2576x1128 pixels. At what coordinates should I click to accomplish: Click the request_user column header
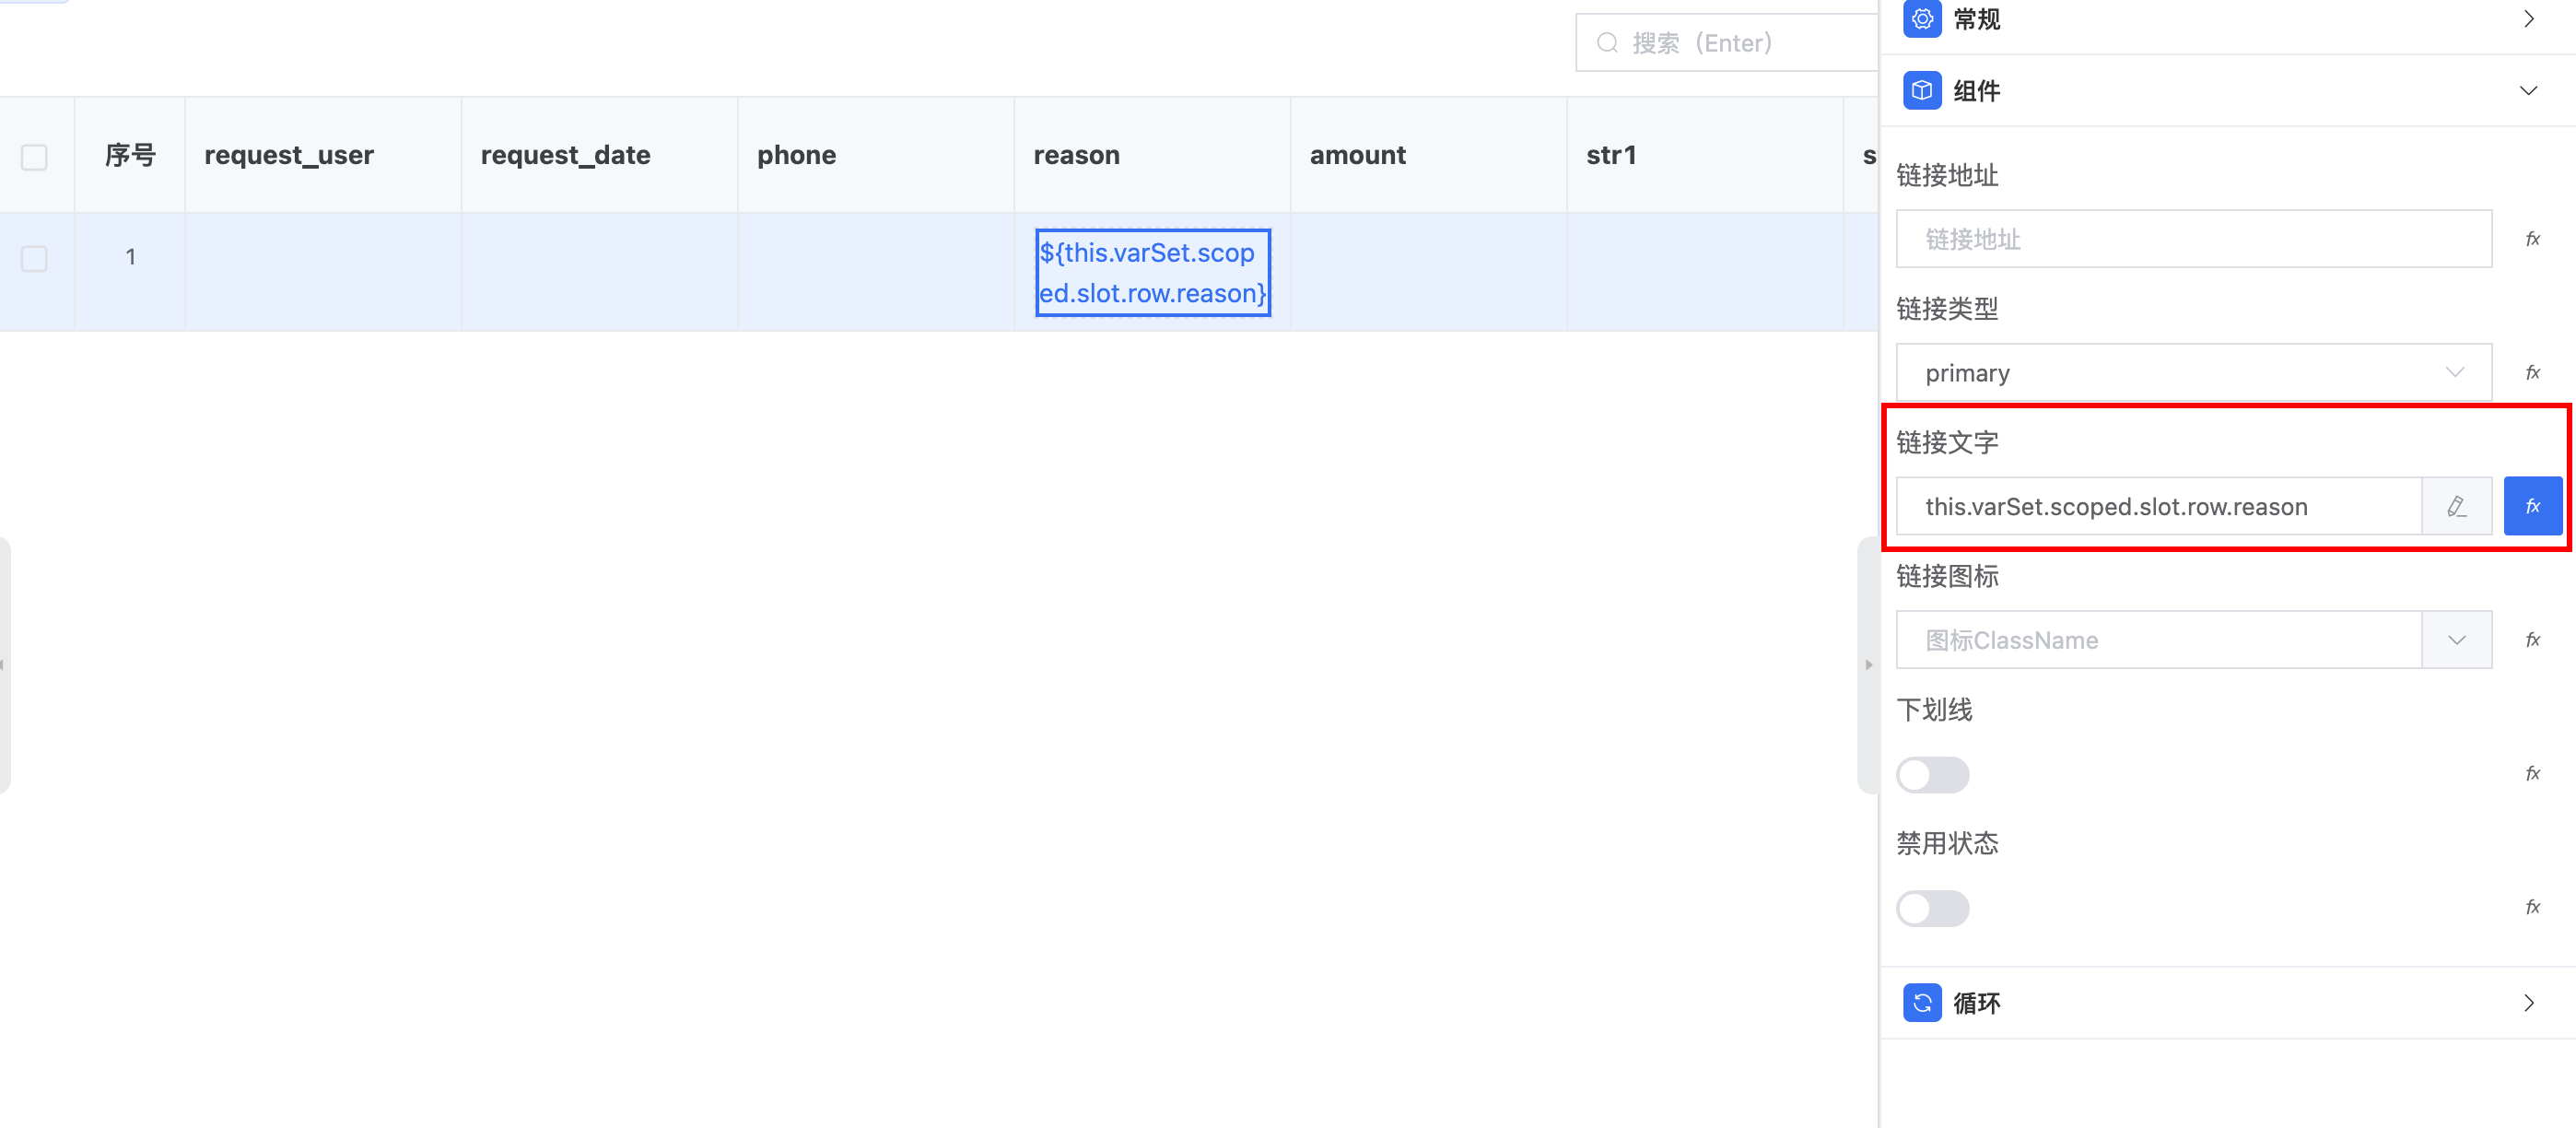tap(323, 155)
